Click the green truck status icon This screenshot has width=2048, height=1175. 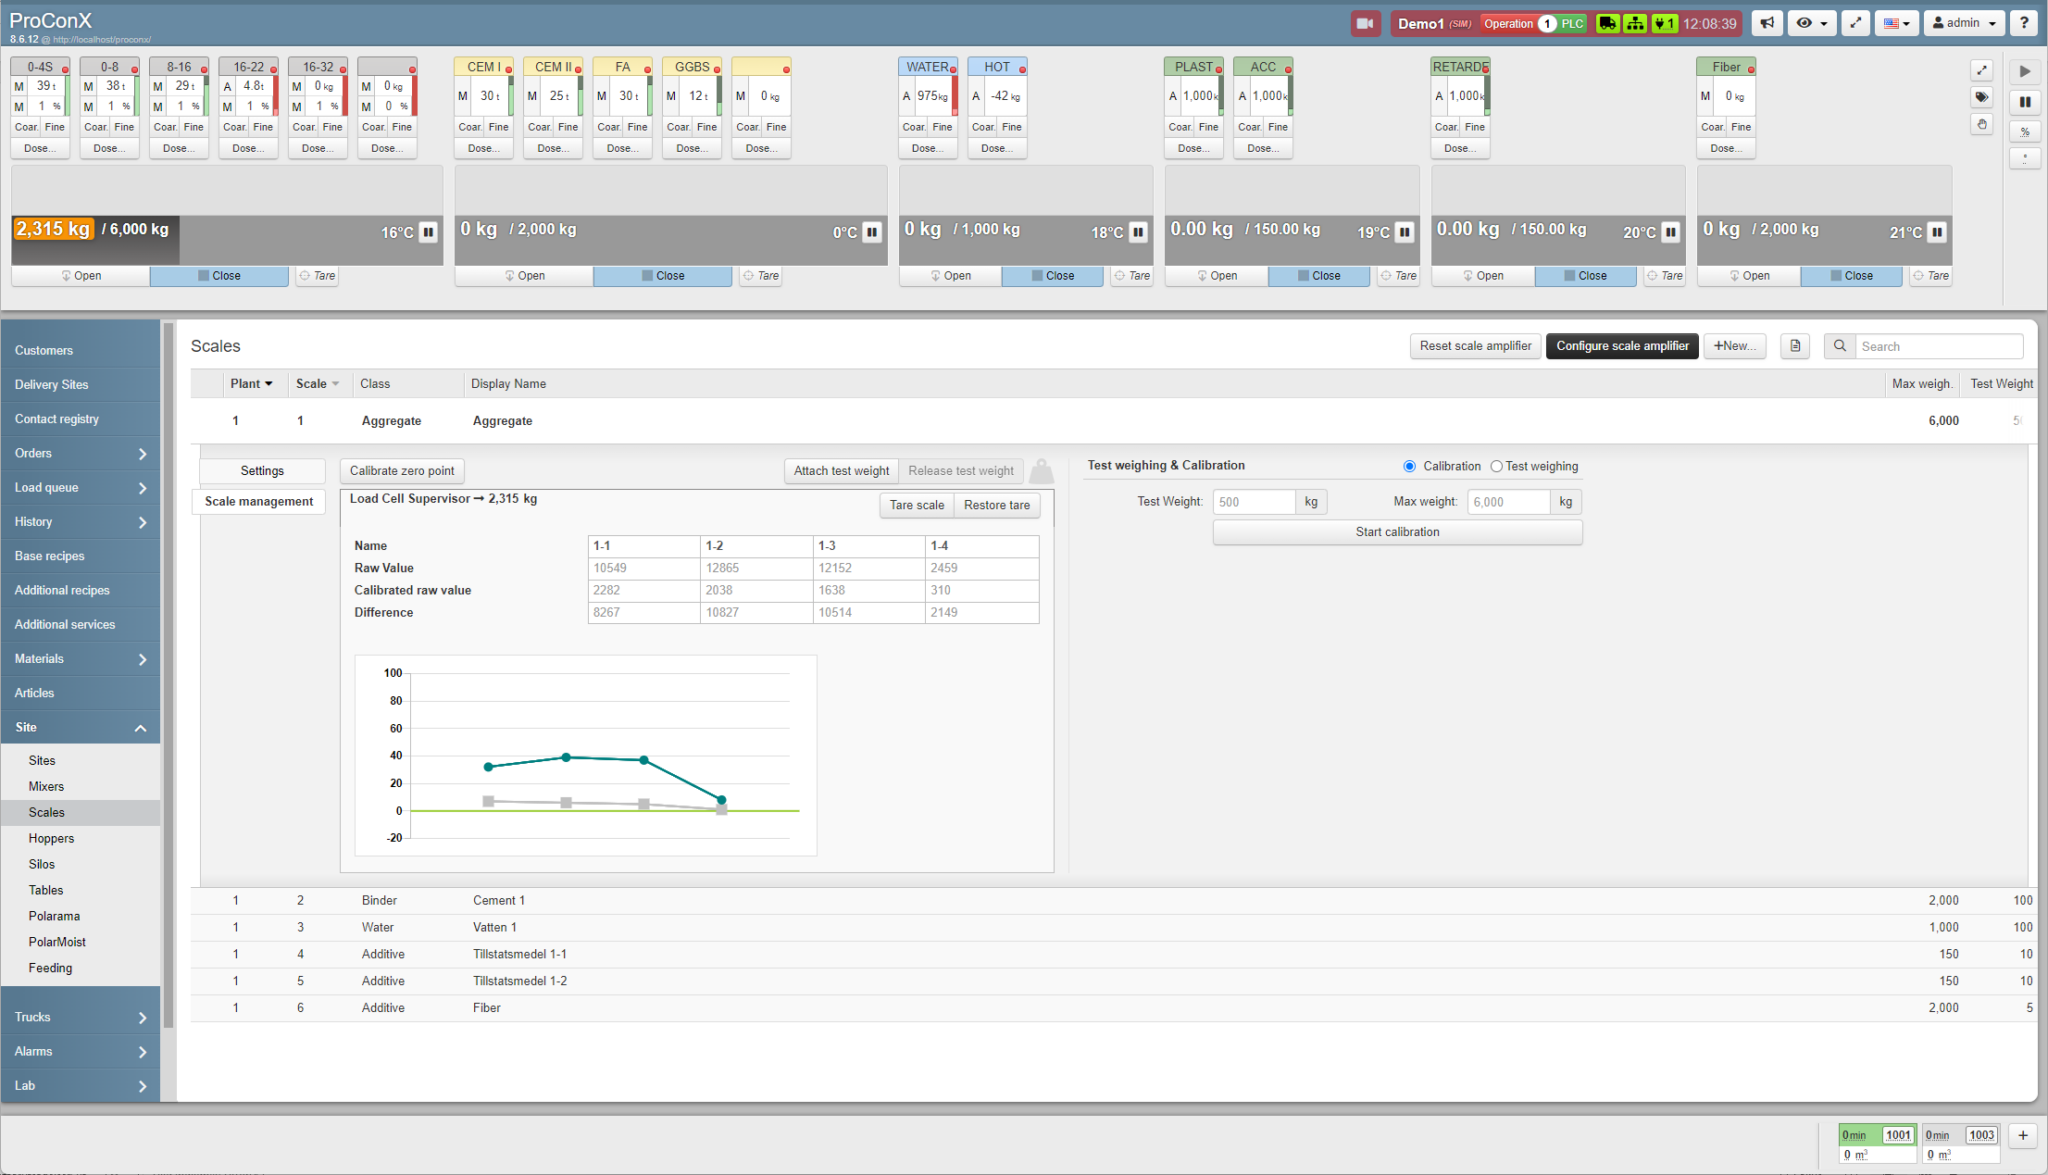(1607, 23)
